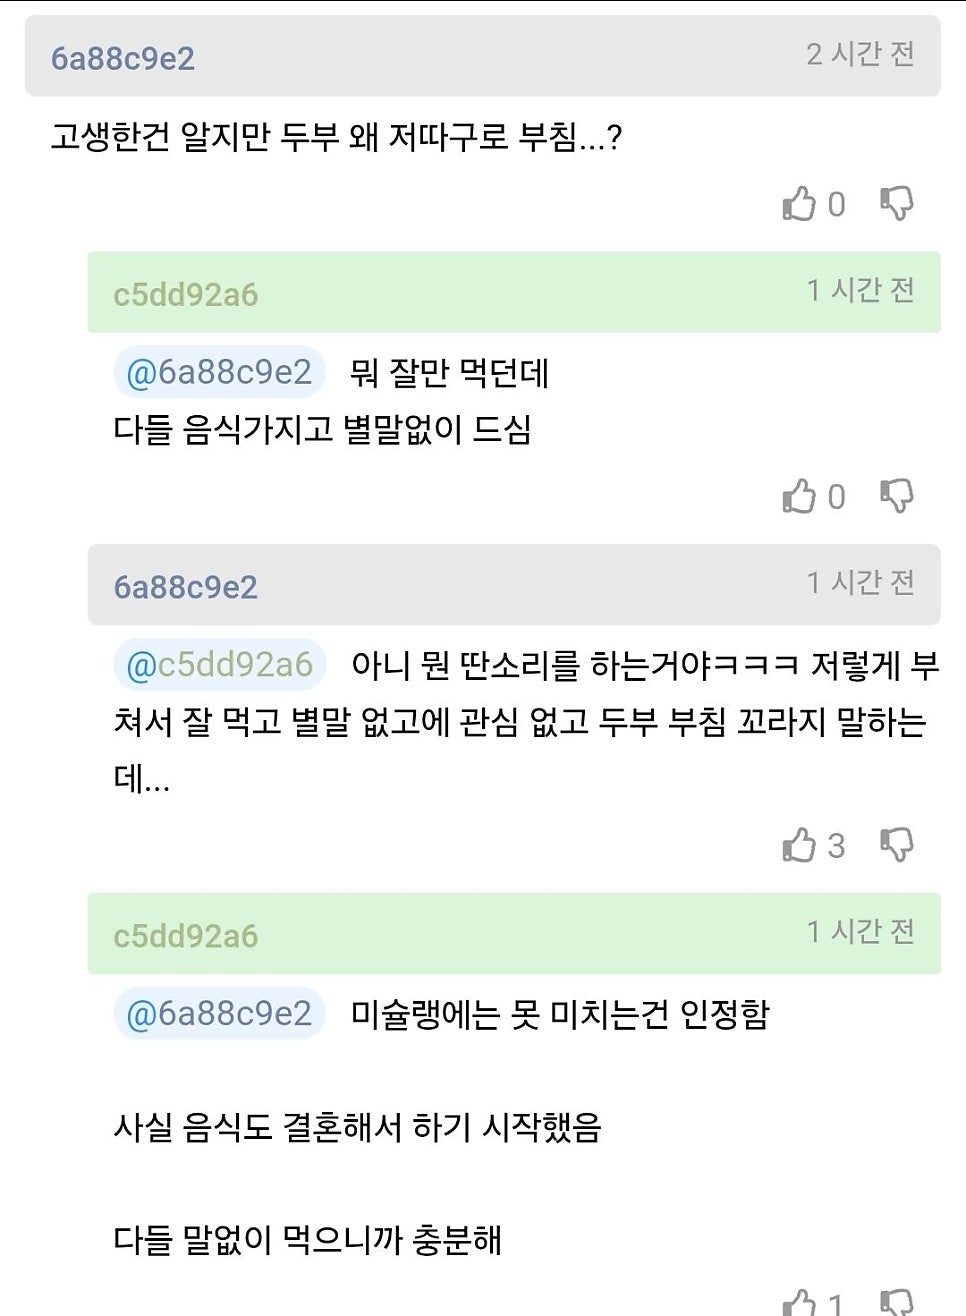Dislike the top comment by 6a88c9e2
The height and width of the screenshot is (1316, 966).
896,203
